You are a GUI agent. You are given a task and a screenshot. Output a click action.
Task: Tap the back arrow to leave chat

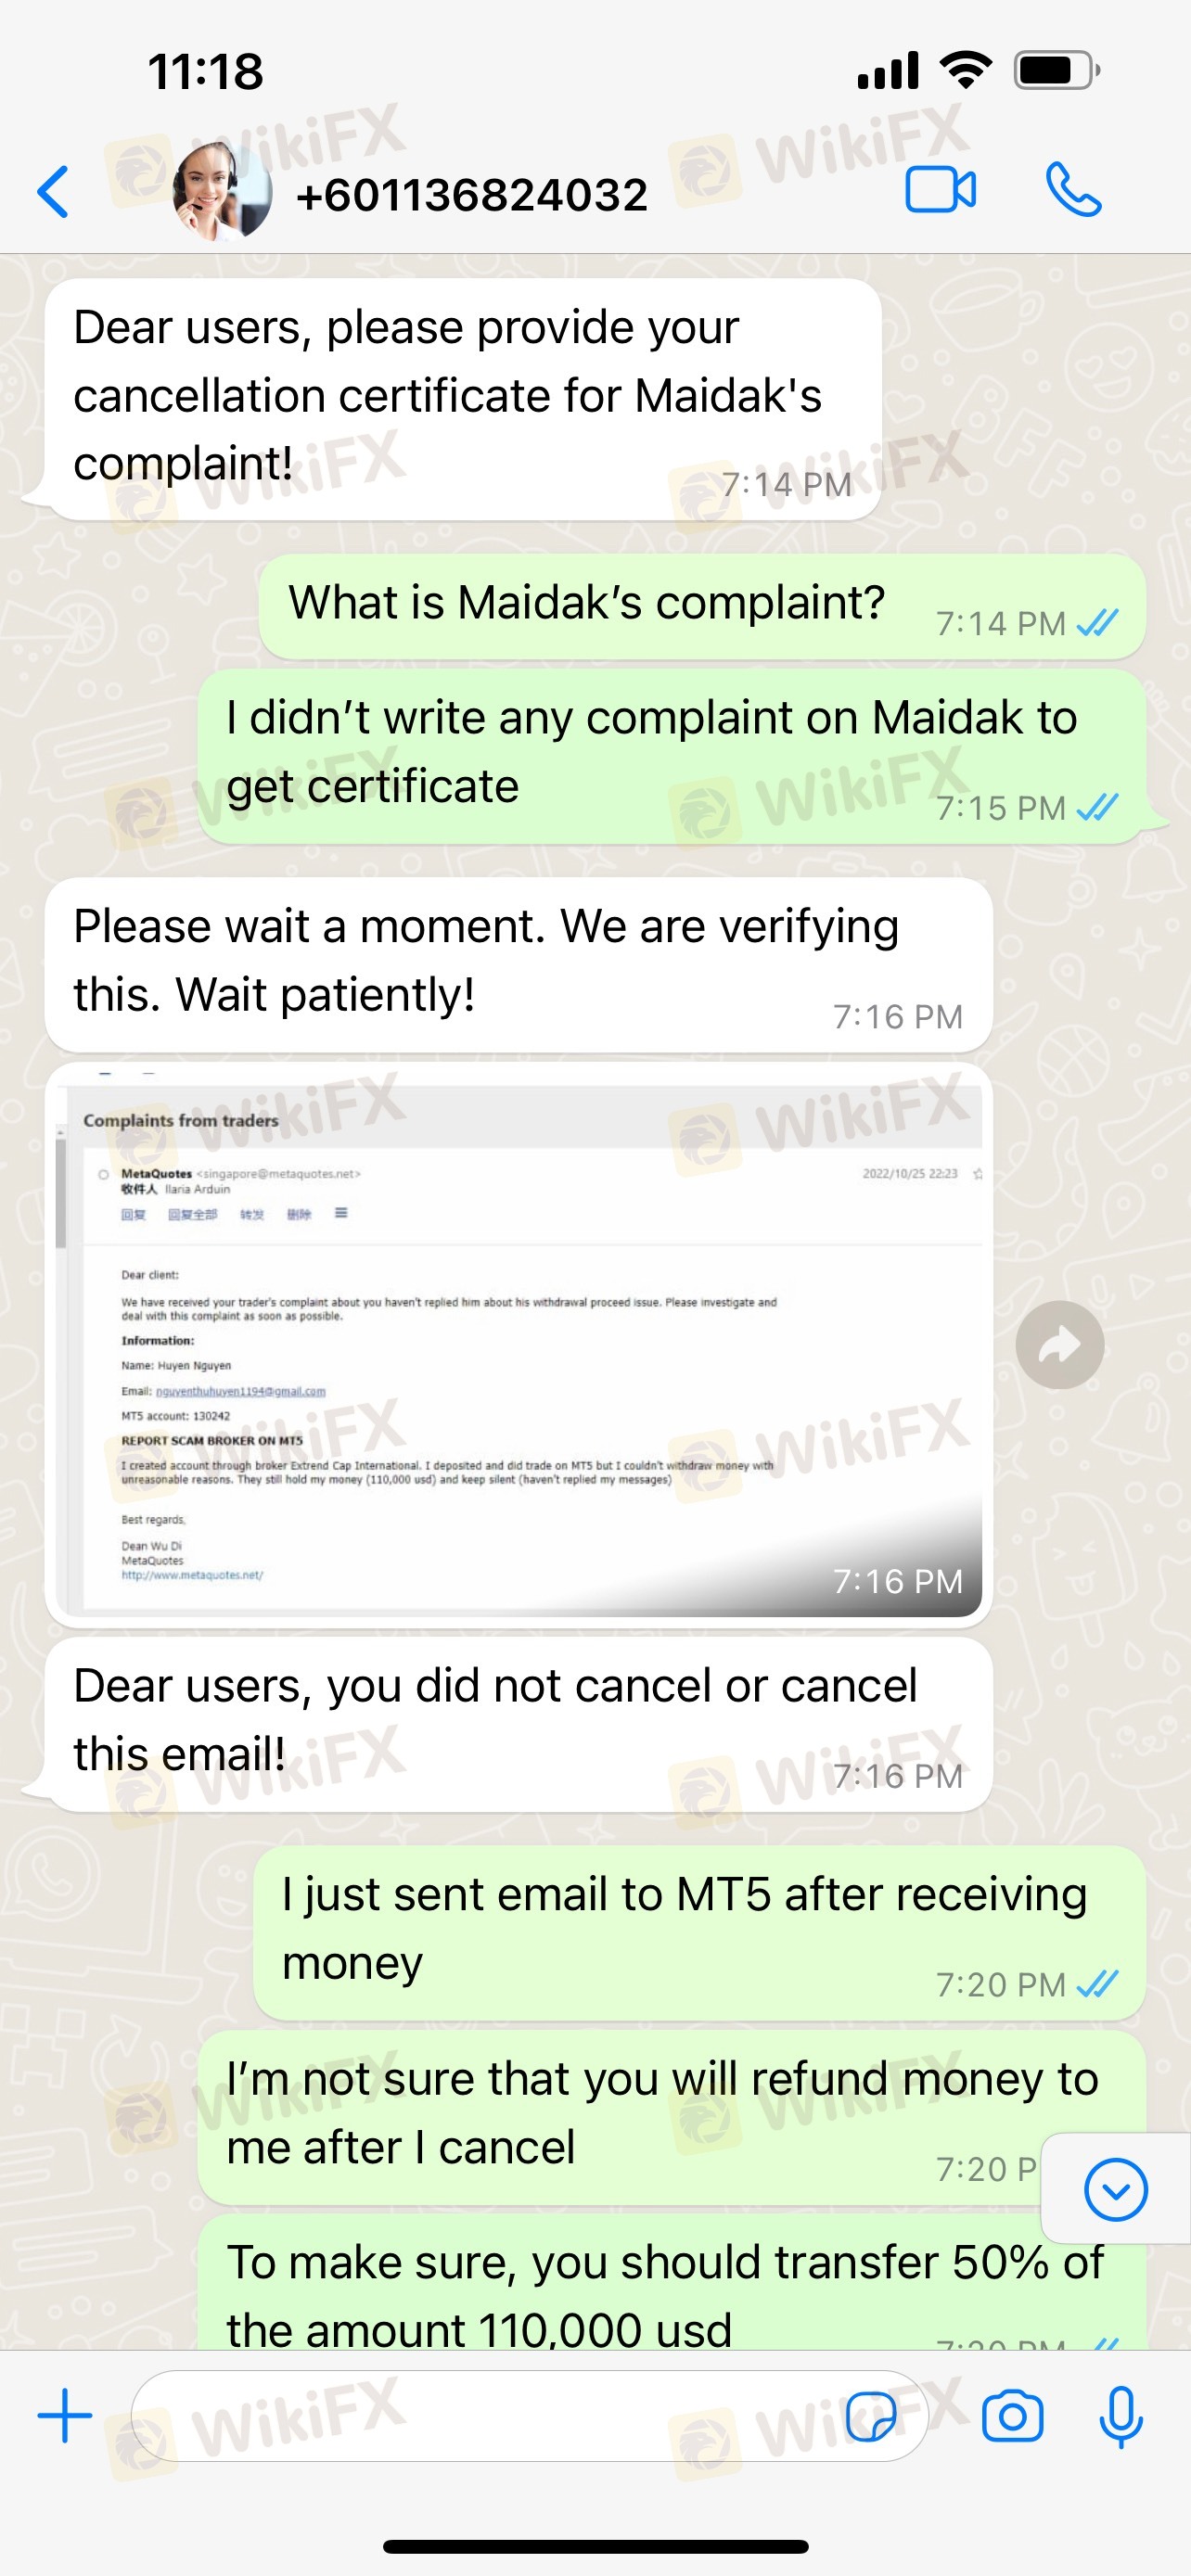tap(52, 191)
